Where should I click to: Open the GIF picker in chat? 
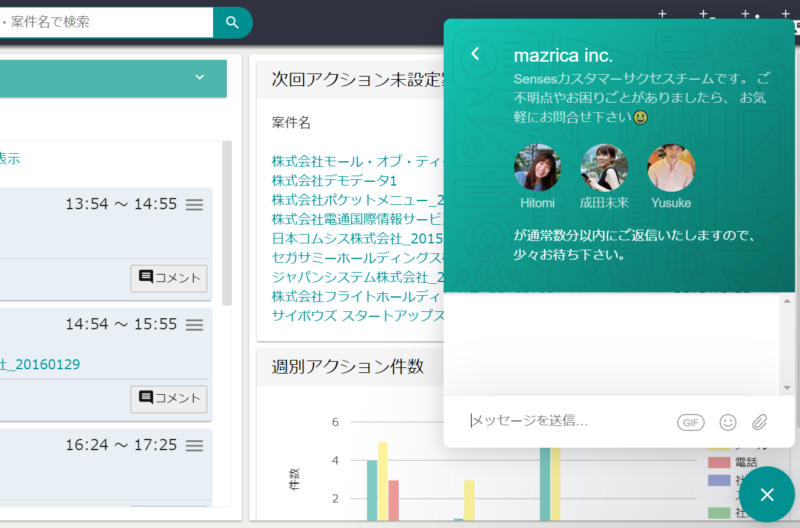coord(691,422)
